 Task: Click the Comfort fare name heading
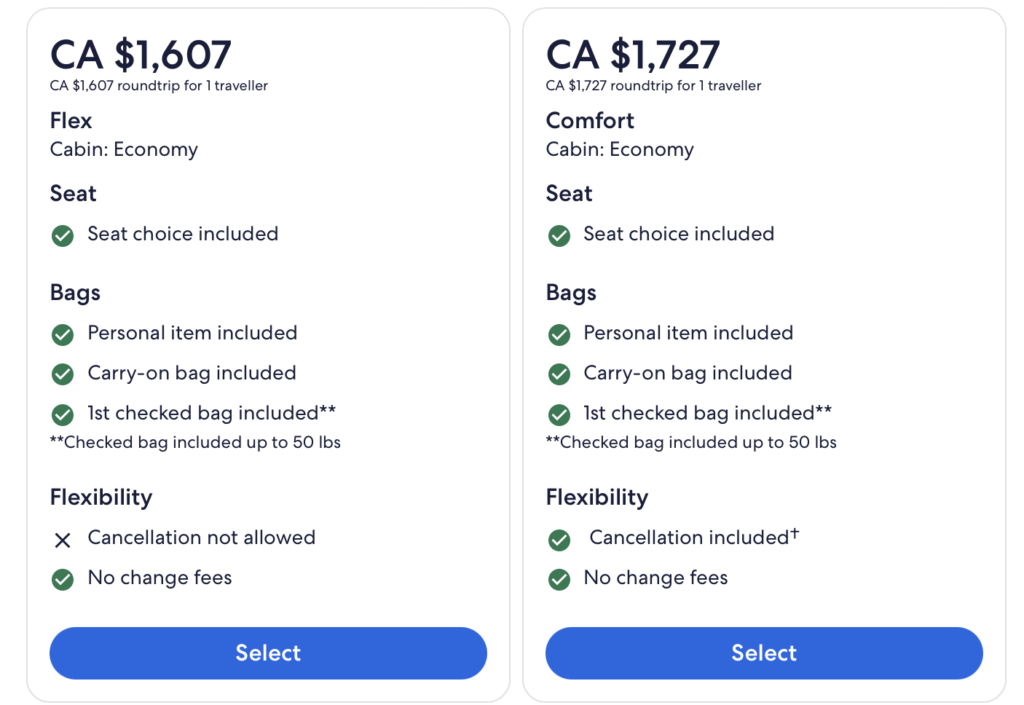point(590,121)
